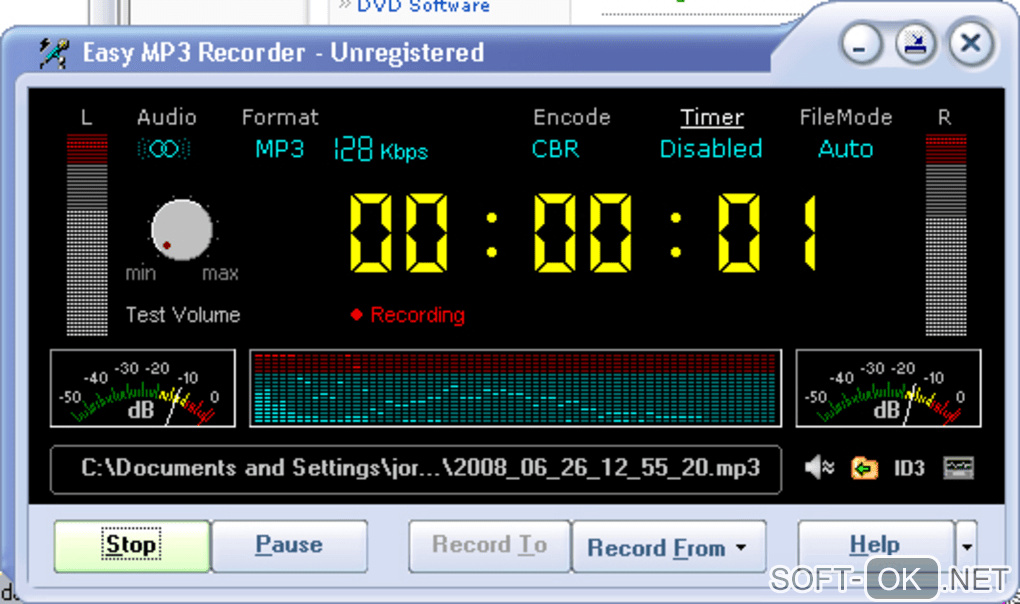The height and width of the screenshot is (604, 1020).
Task: Open the Record From dropdown
Action: (x=668, y=547)
